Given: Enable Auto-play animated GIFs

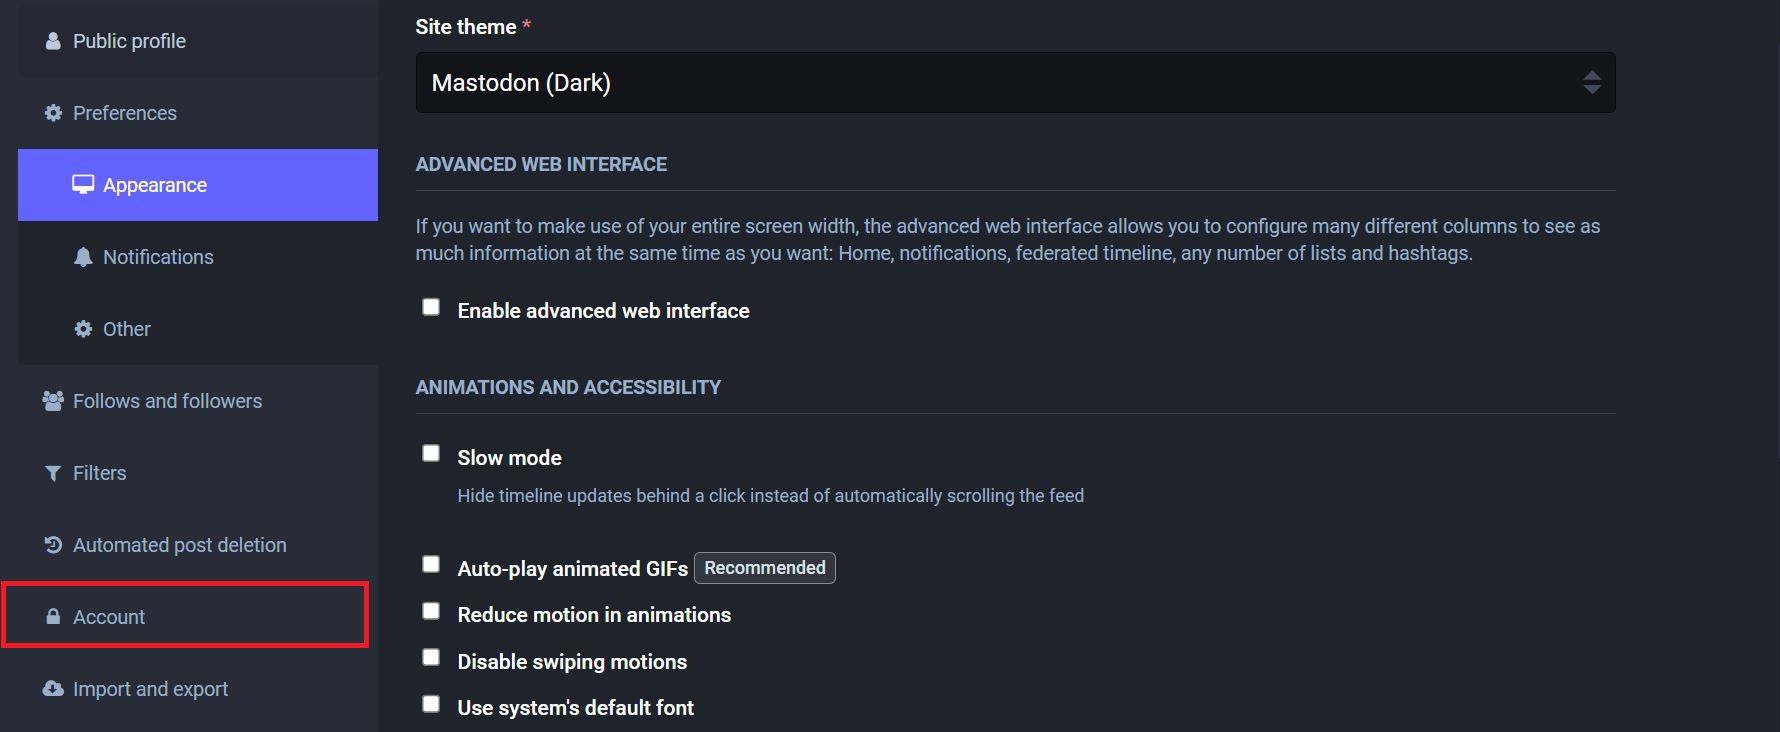Looking at the screenshot, I should click(x=431, y=564).
